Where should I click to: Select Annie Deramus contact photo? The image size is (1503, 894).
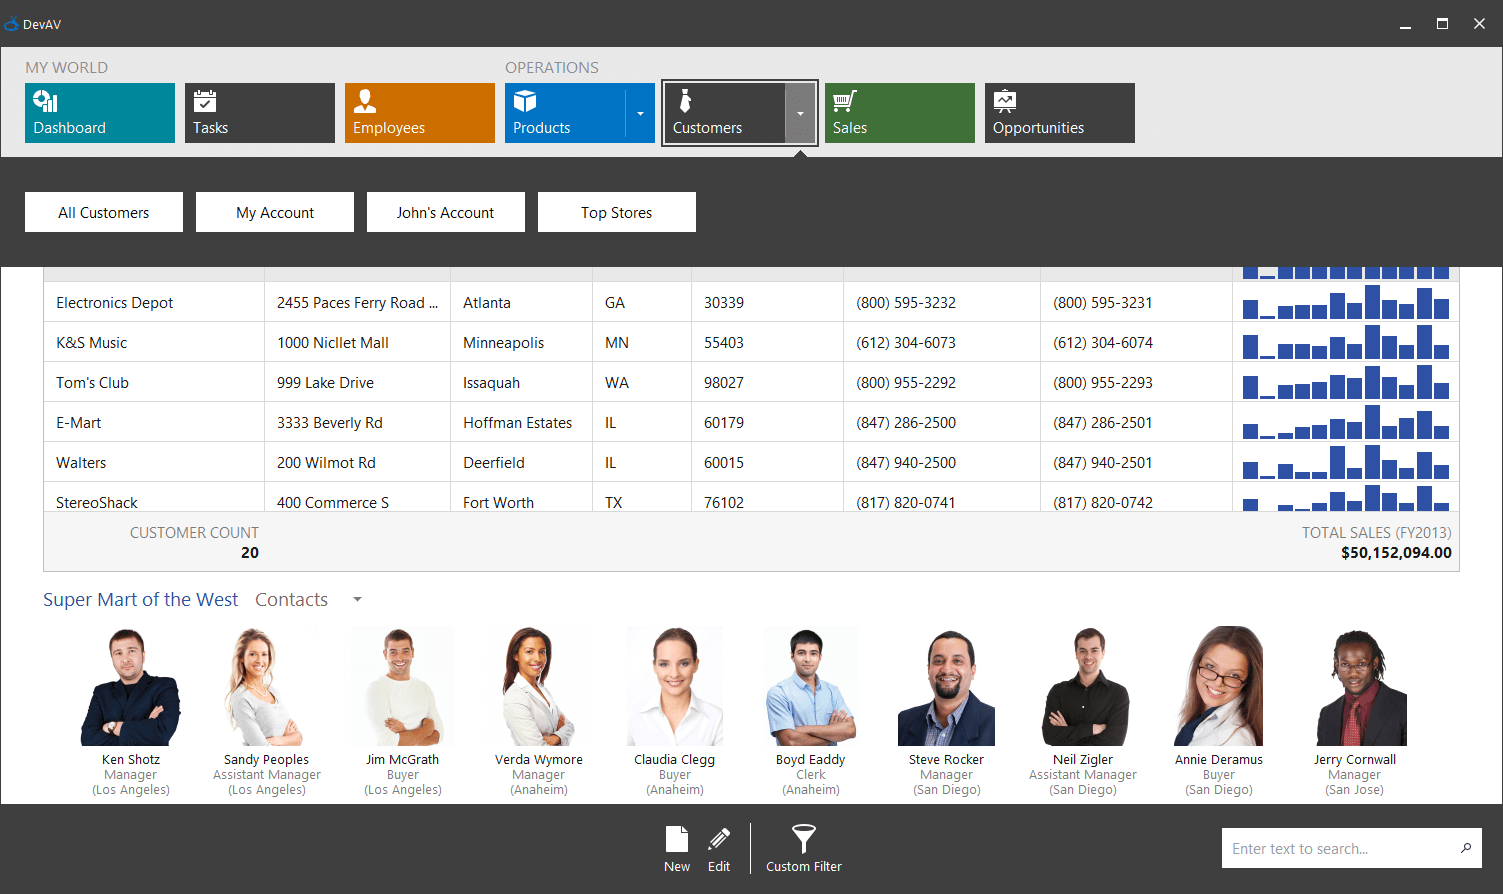[x=1219, y=687]
